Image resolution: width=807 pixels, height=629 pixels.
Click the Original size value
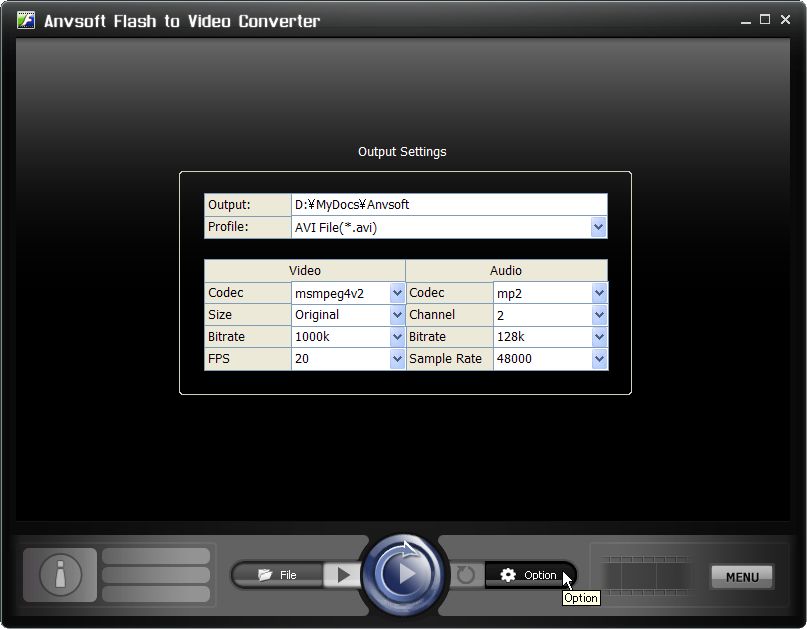[317, 314]
